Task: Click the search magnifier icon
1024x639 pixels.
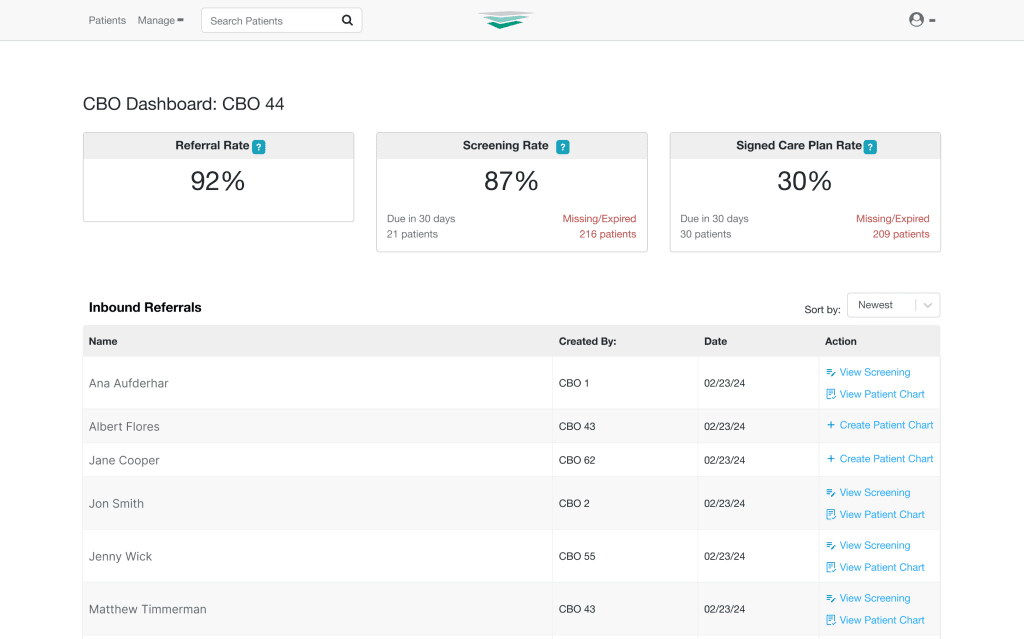Action: point(347,20)
